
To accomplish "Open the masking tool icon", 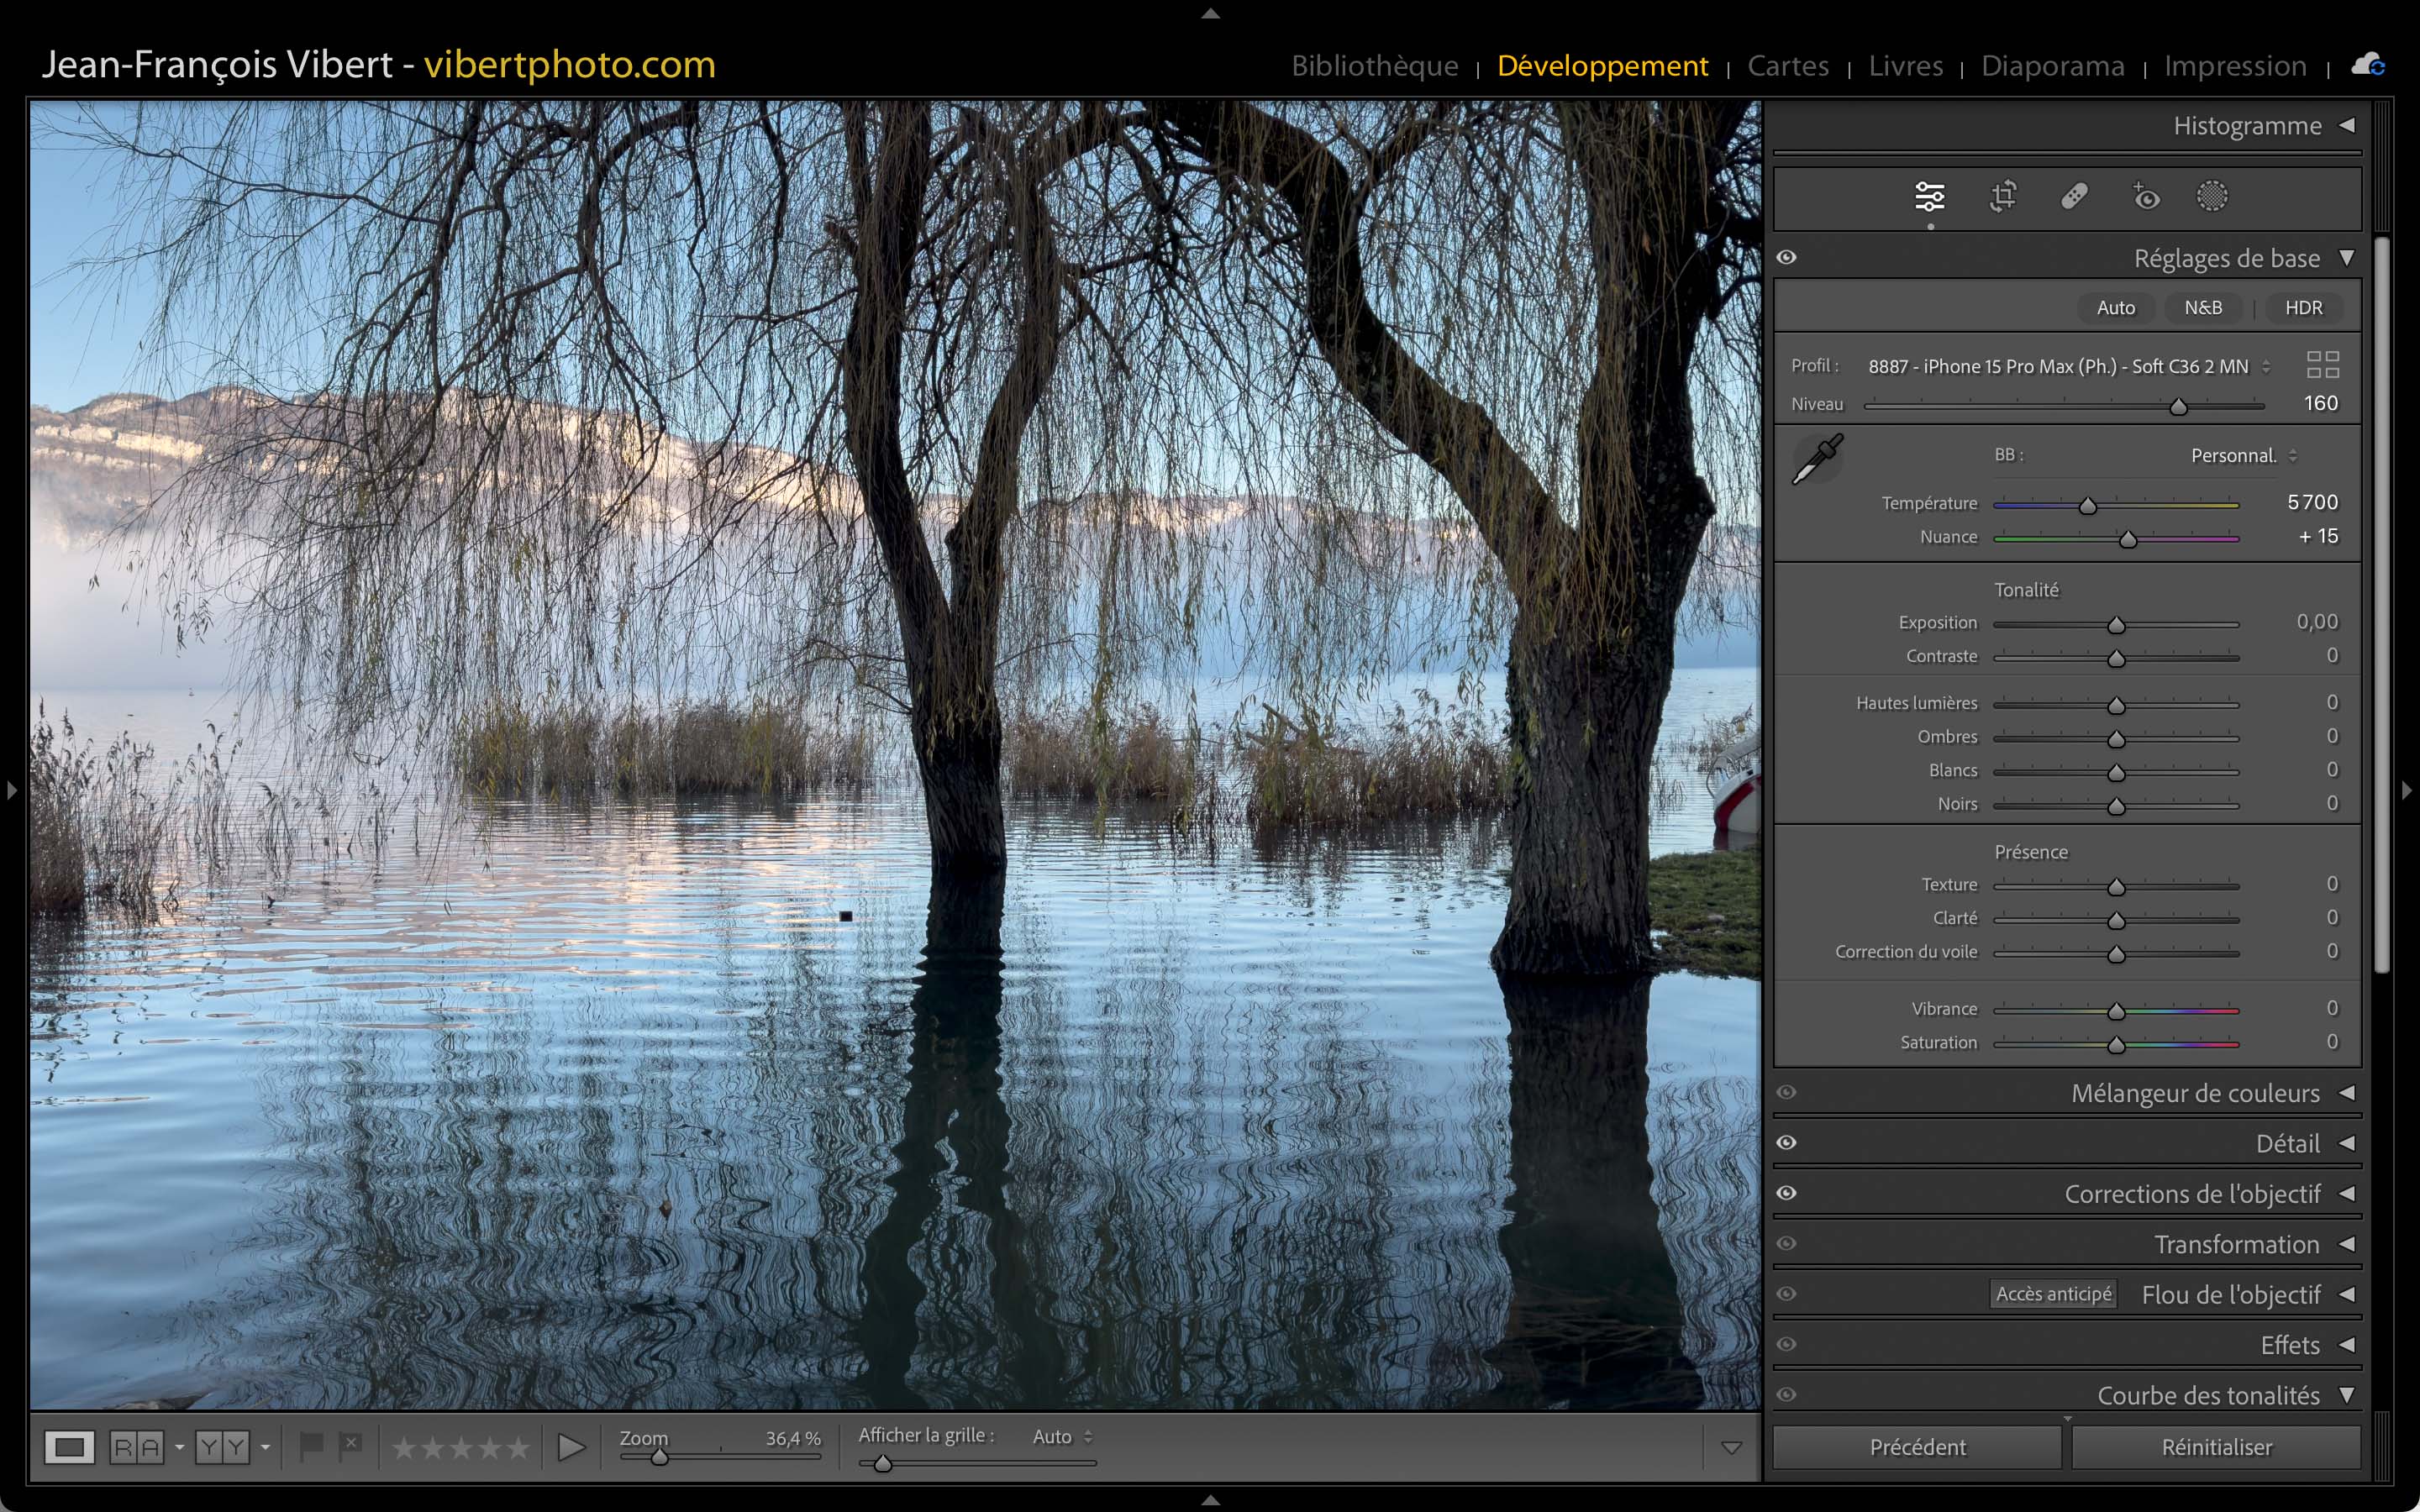I will coord(2212,197).
